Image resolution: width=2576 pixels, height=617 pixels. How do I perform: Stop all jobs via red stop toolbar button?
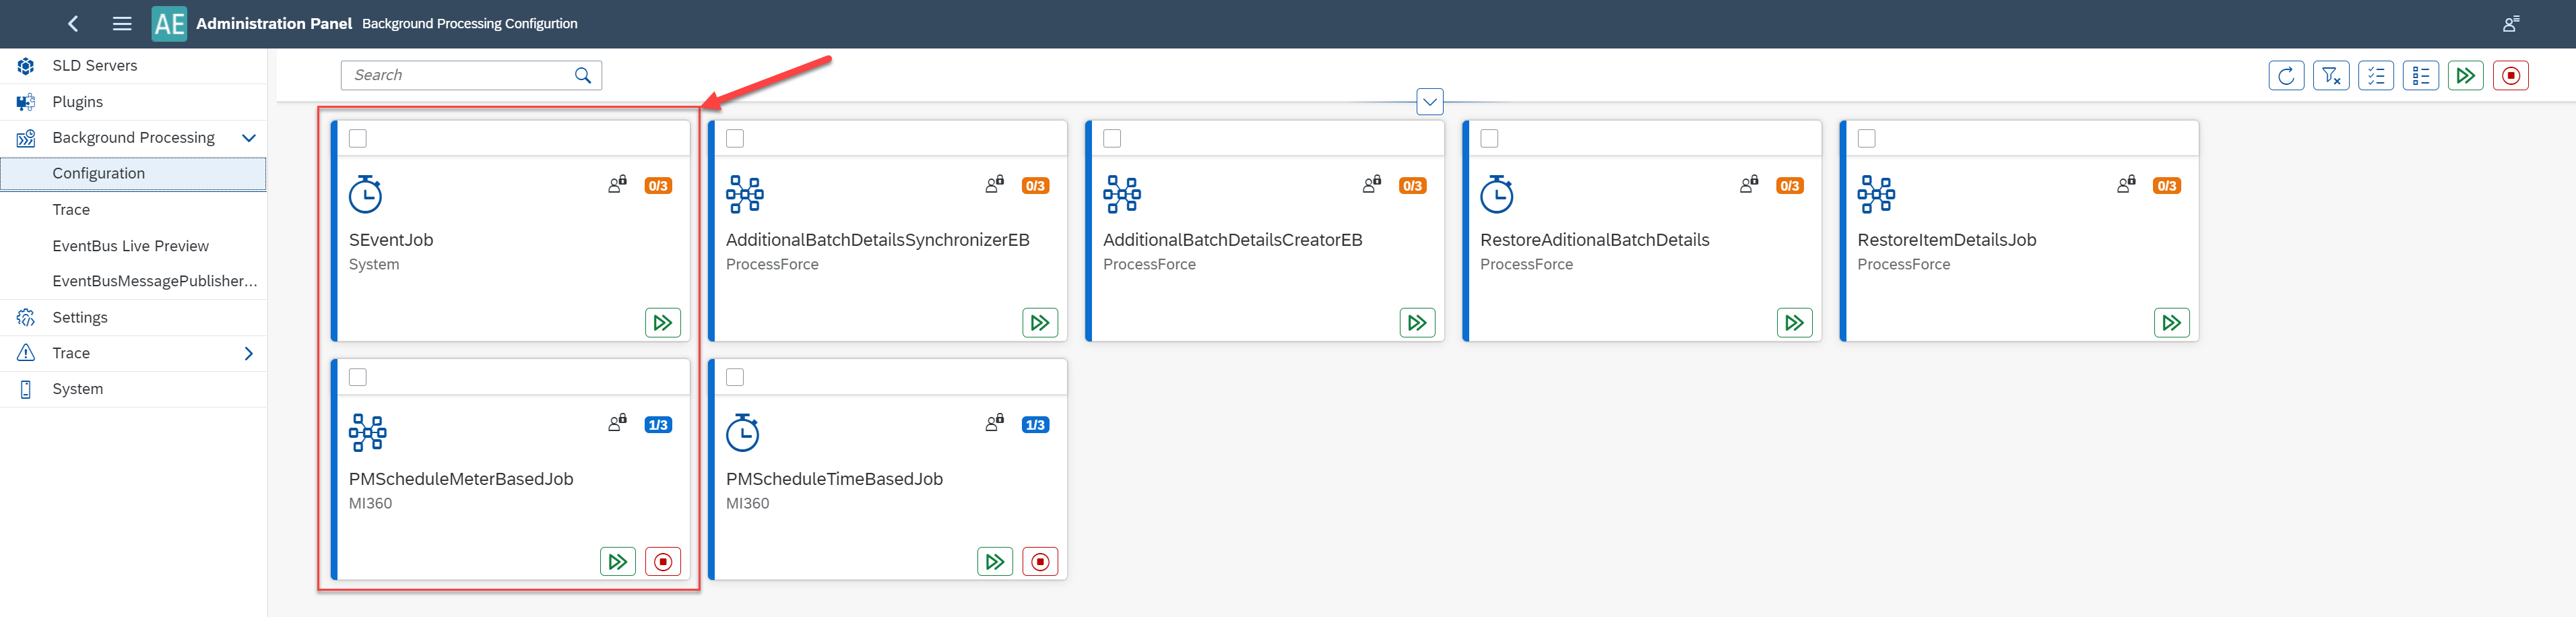point(2511,75)
